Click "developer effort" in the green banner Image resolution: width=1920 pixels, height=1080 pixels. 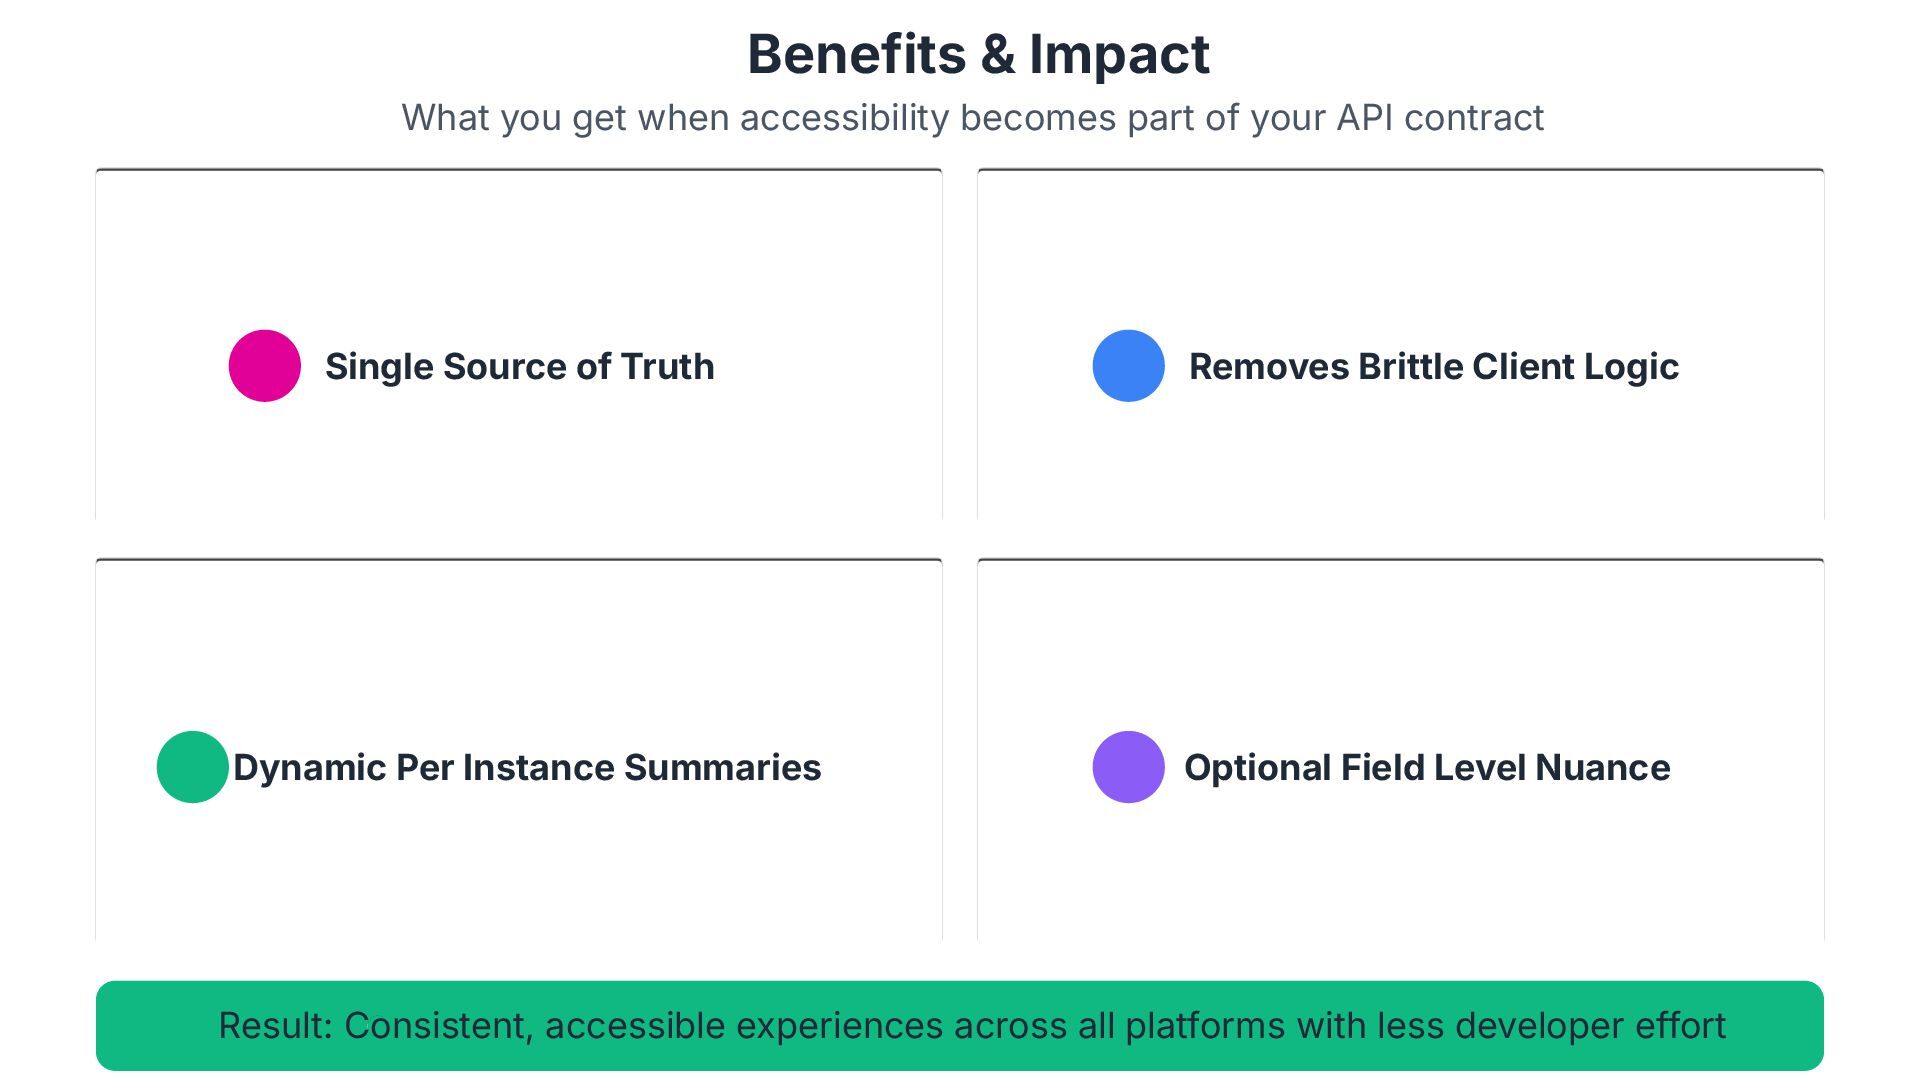[x=1590, y=1026]
